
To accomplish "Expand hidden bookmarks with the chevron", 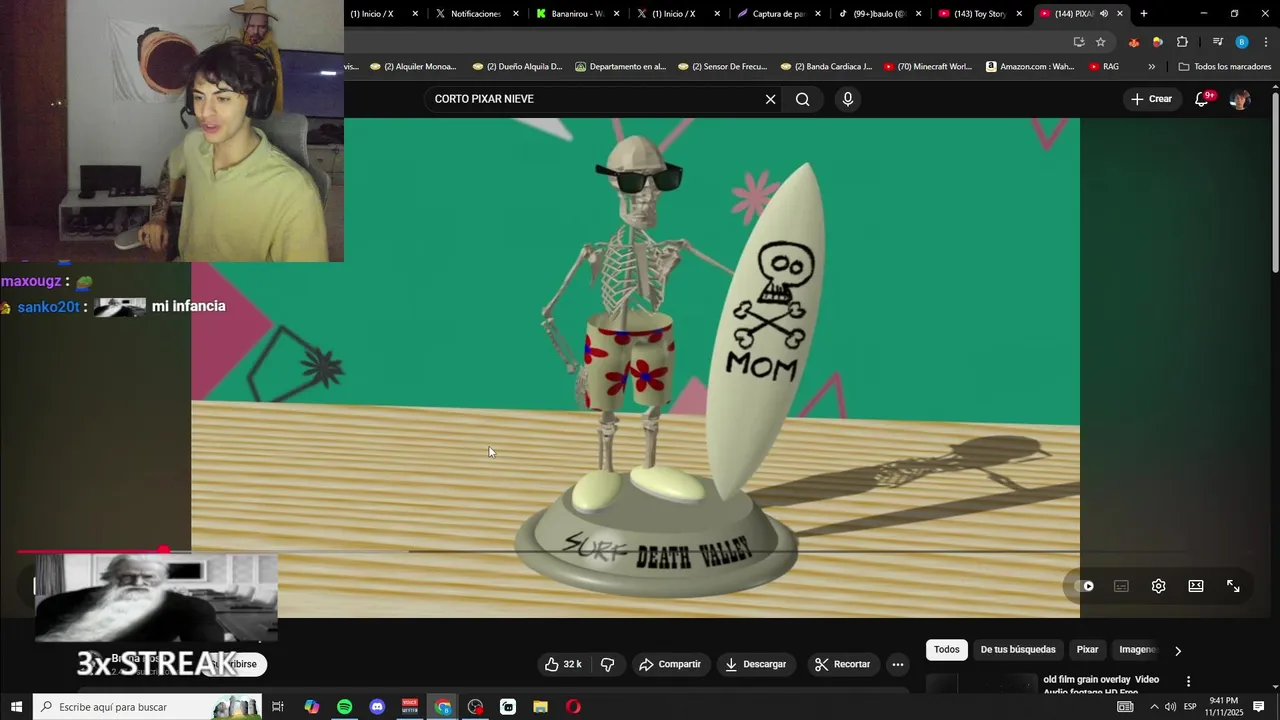I will pos(1152,67).
